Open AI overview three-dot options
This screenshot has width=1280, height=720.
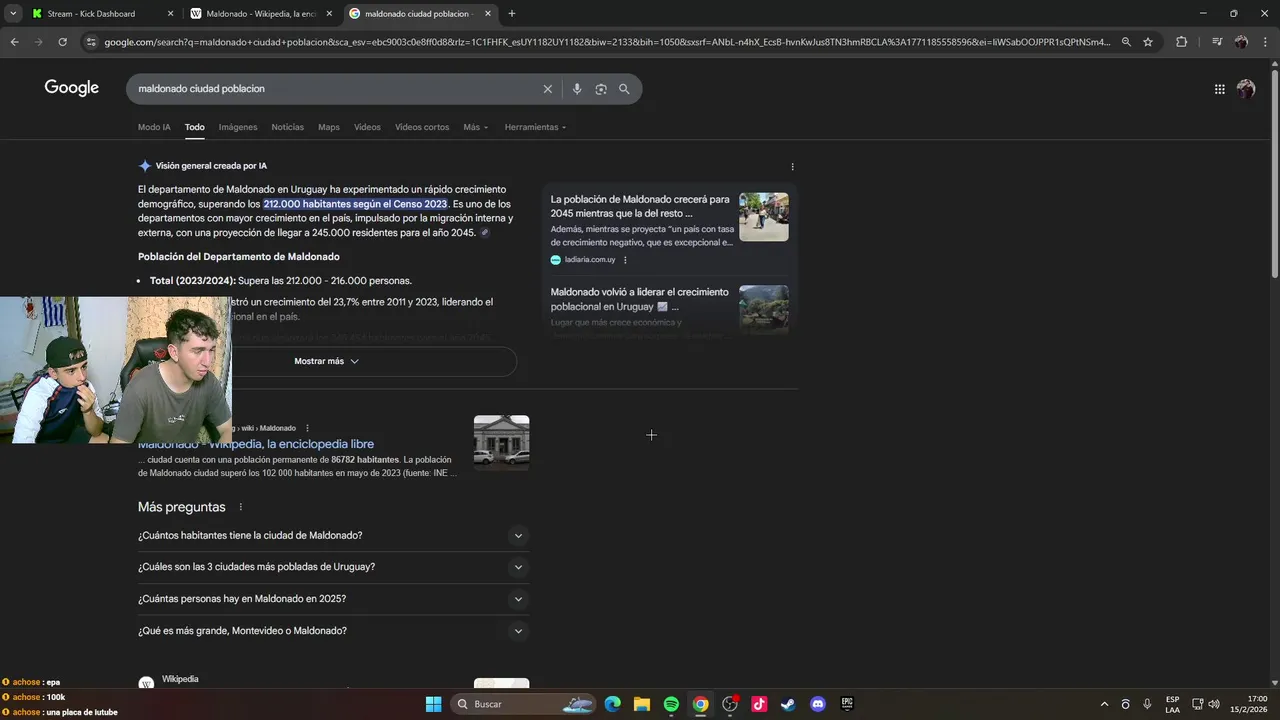coord(792,167)
